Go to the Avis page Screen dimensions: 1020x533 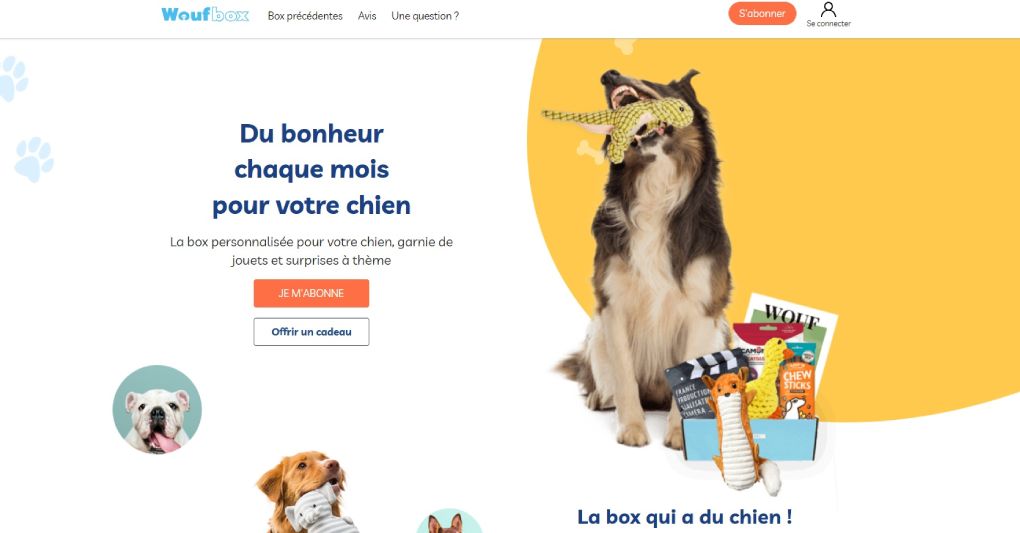(367, 16)
